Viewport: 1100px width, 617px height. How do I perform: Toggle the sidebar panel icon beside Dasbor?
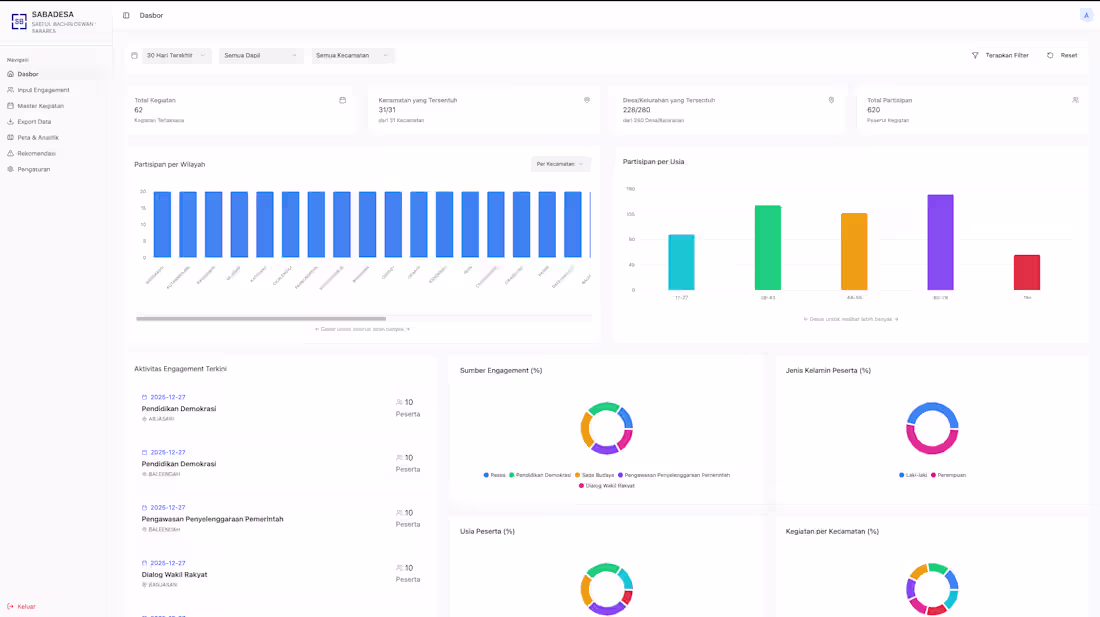click(126, 15)
